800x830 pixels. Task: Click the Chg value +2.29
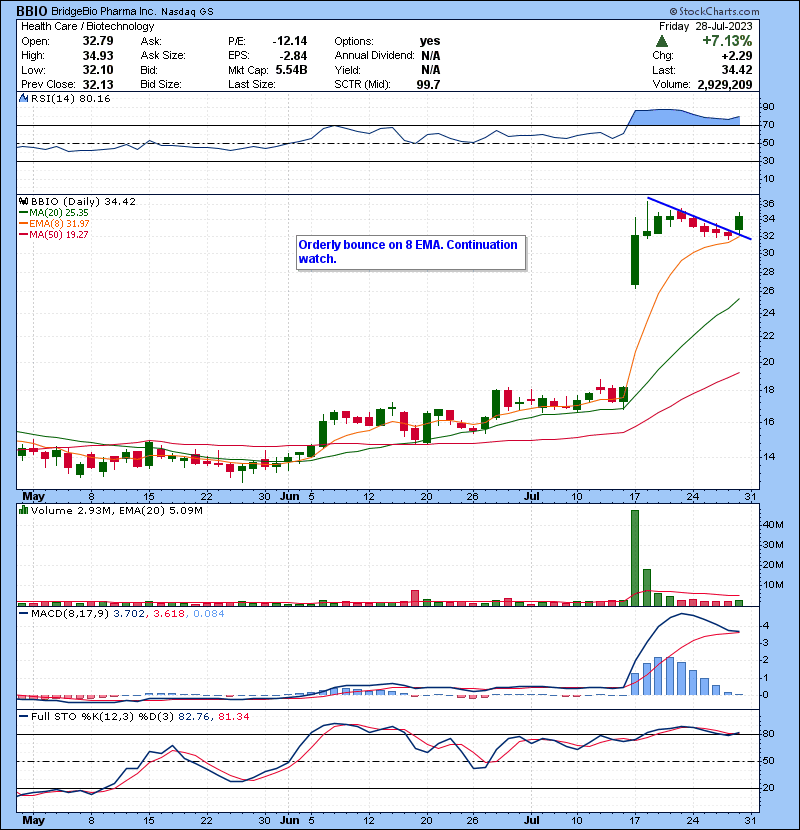(x=737, y=56)
